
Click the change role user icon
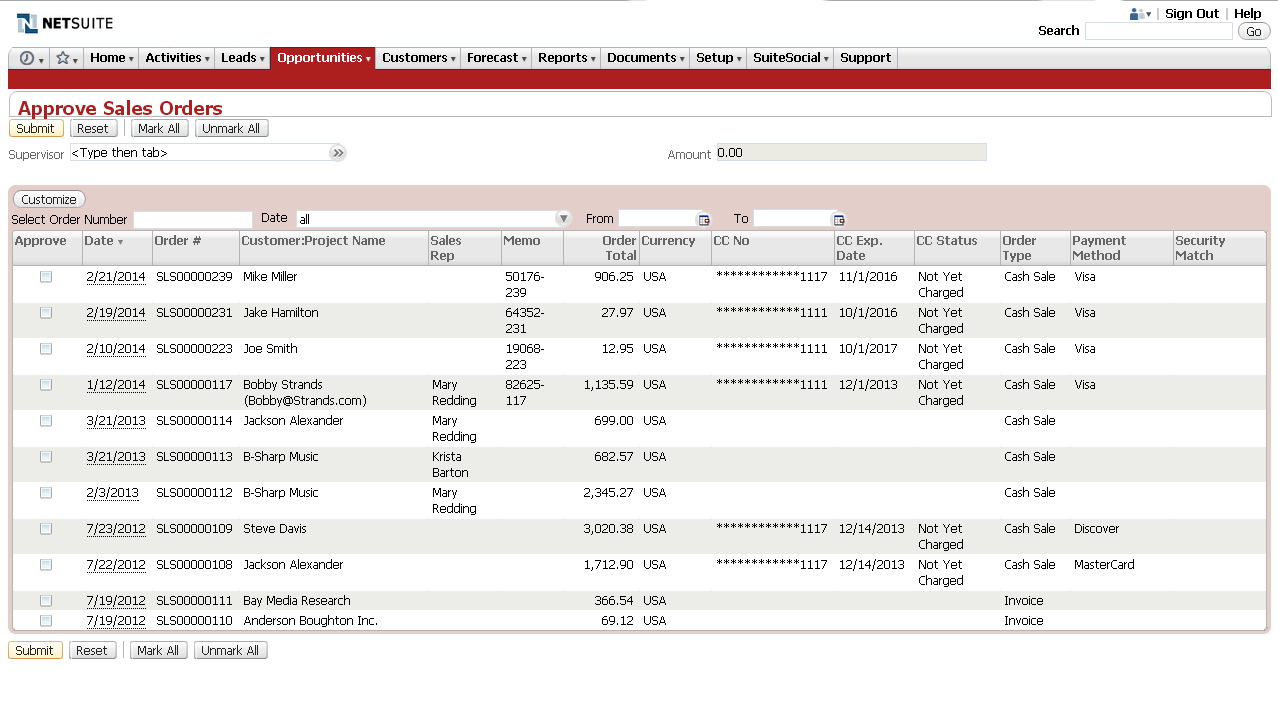(x=1138, y=14)
